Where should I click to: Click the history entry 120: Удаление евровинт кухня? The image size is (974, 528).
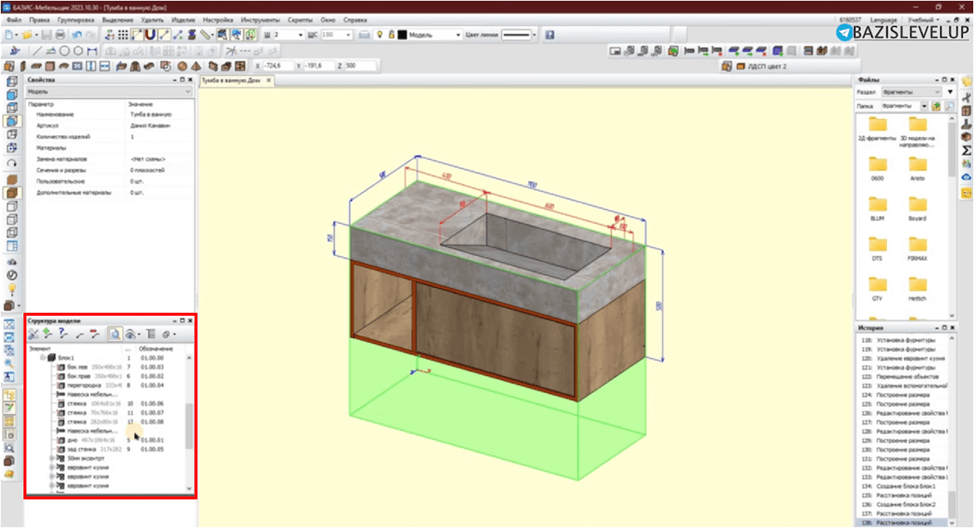click(904, 358)
